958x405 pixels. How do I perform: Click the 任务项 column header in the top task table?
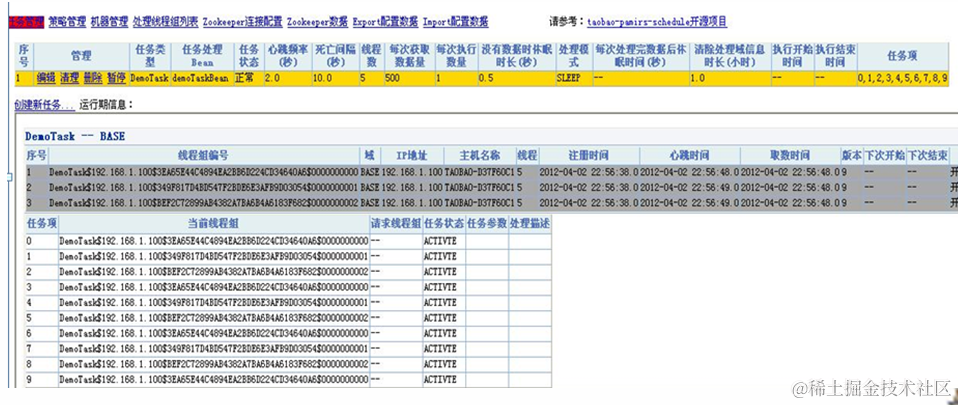tap(902, 56)
